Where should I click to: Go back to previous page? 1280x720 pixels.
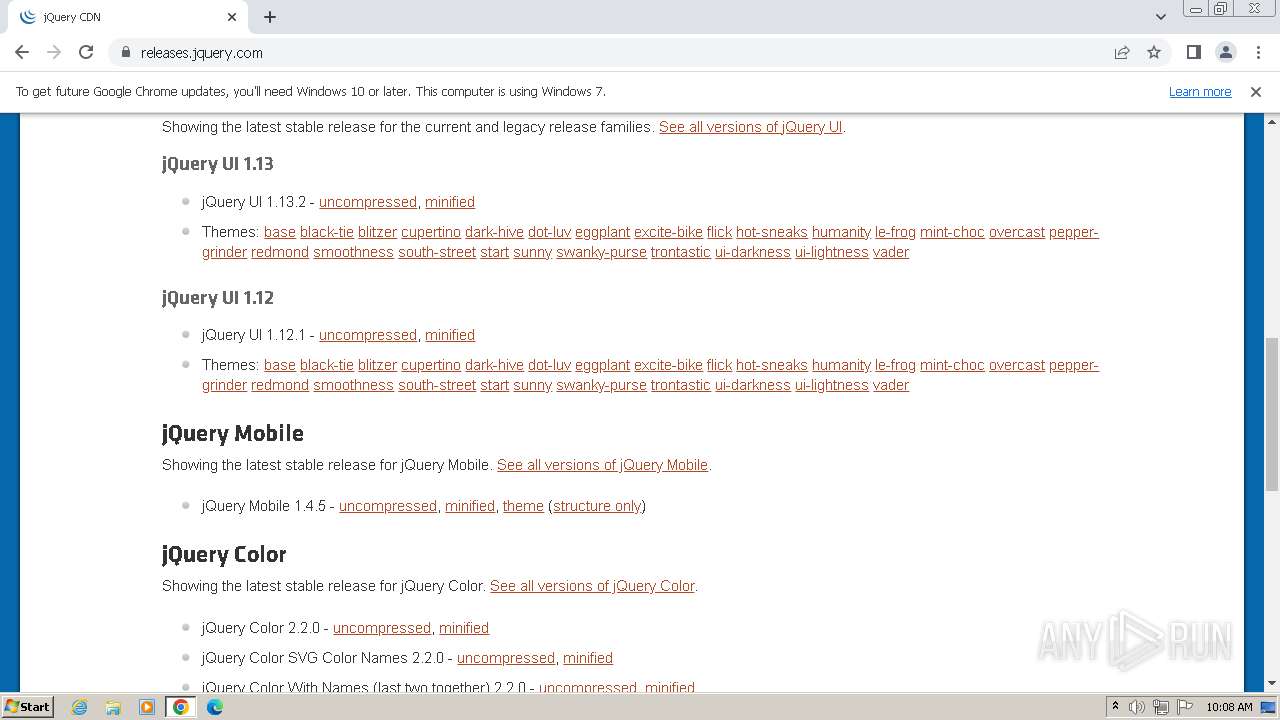[22, 52]
